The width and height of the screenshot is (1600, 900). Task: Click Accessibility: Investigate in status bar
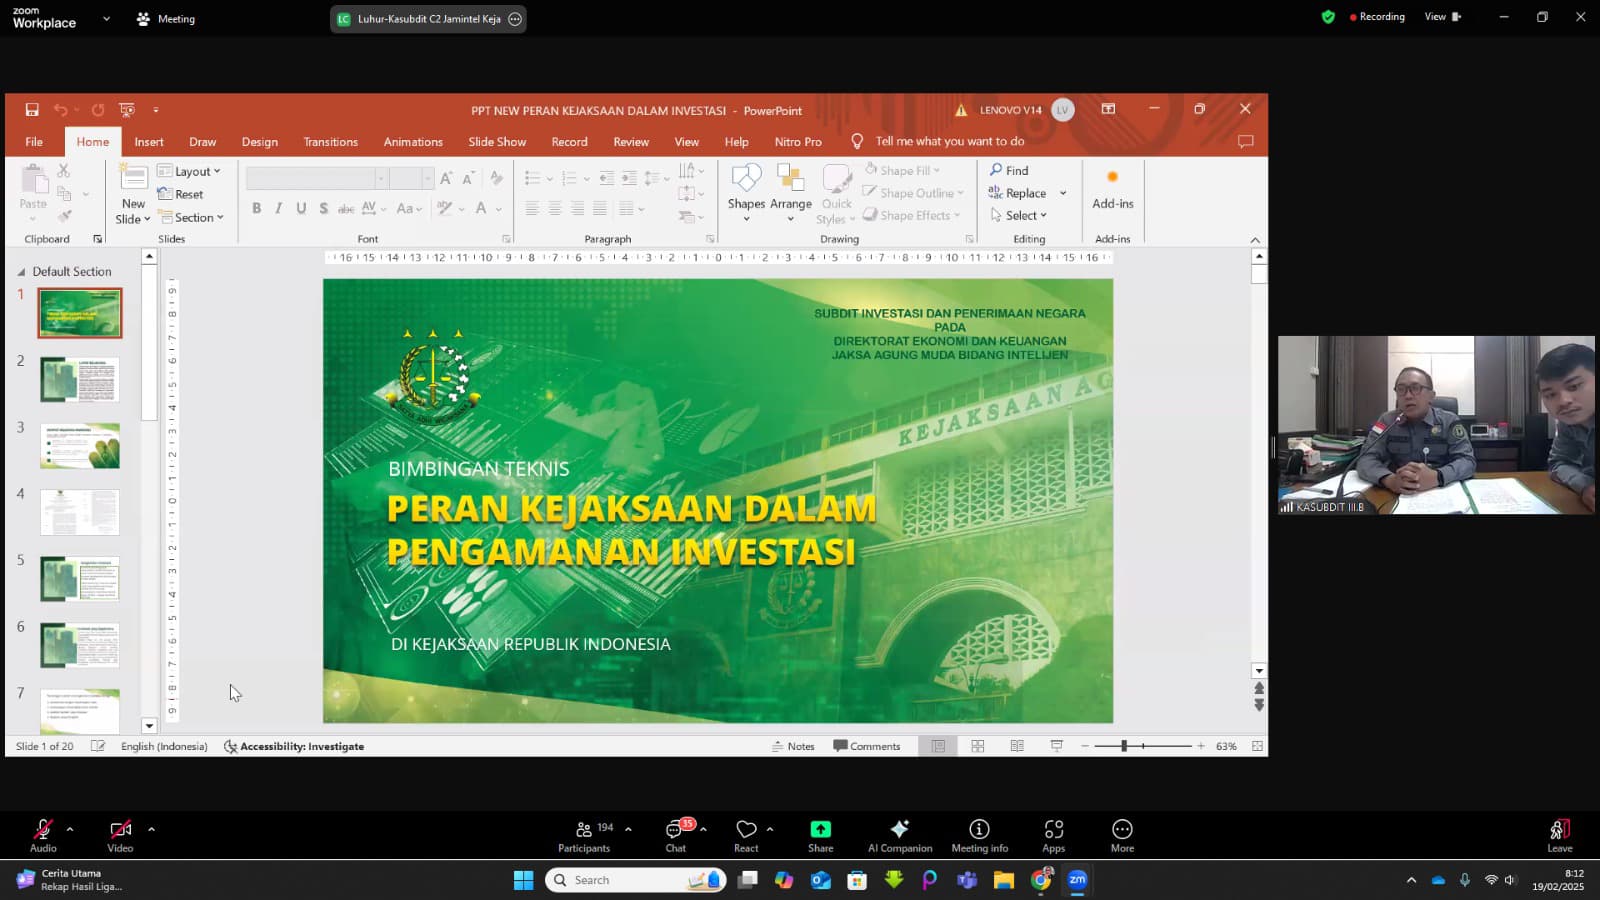(x=294, y=746)
